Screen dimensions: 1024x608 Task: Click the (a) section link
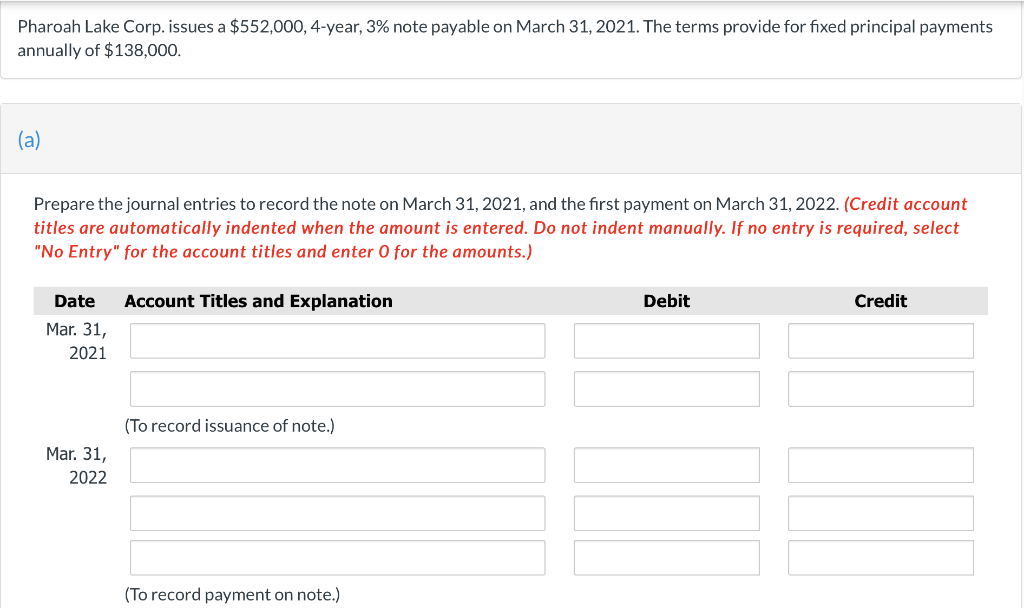point(30,140)
